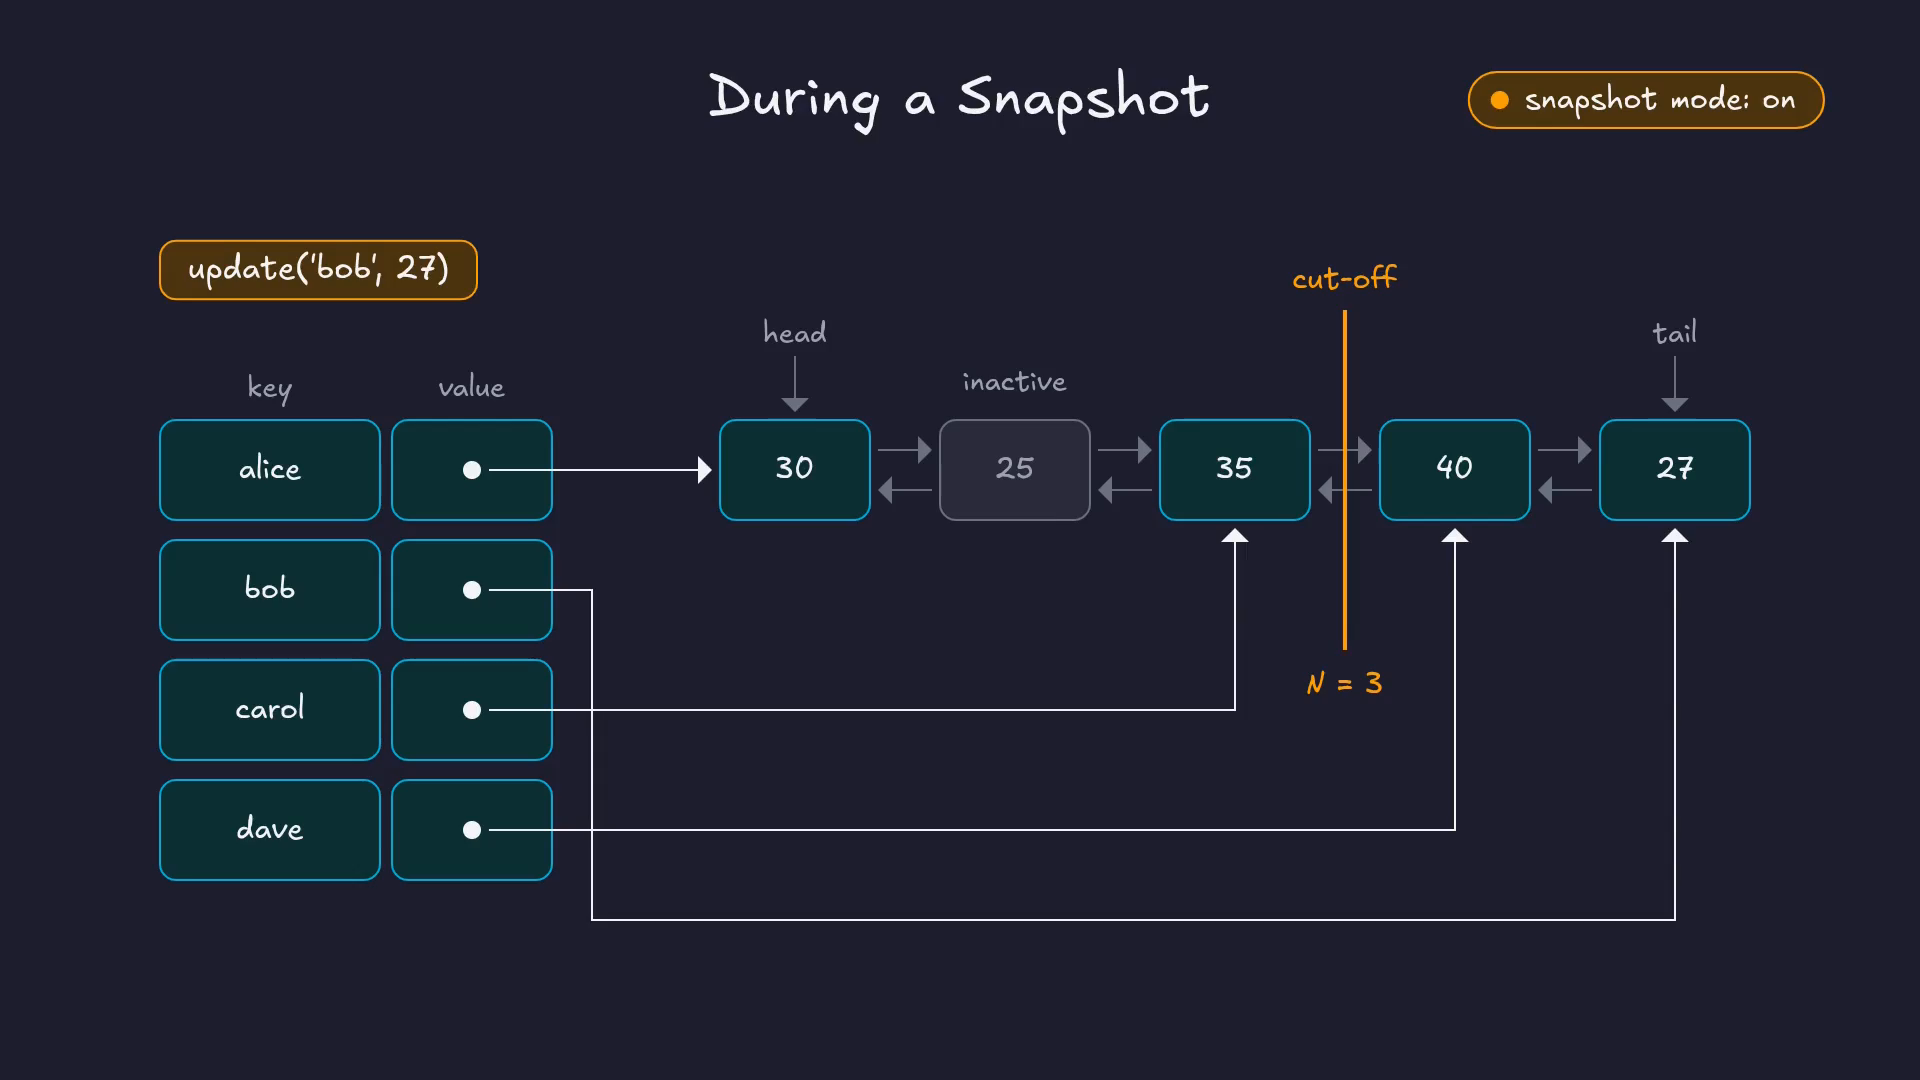The width and height of the screenshot is (1920, 1080).
Task: Click the 'inactive' label
Action: point(1015,382)
